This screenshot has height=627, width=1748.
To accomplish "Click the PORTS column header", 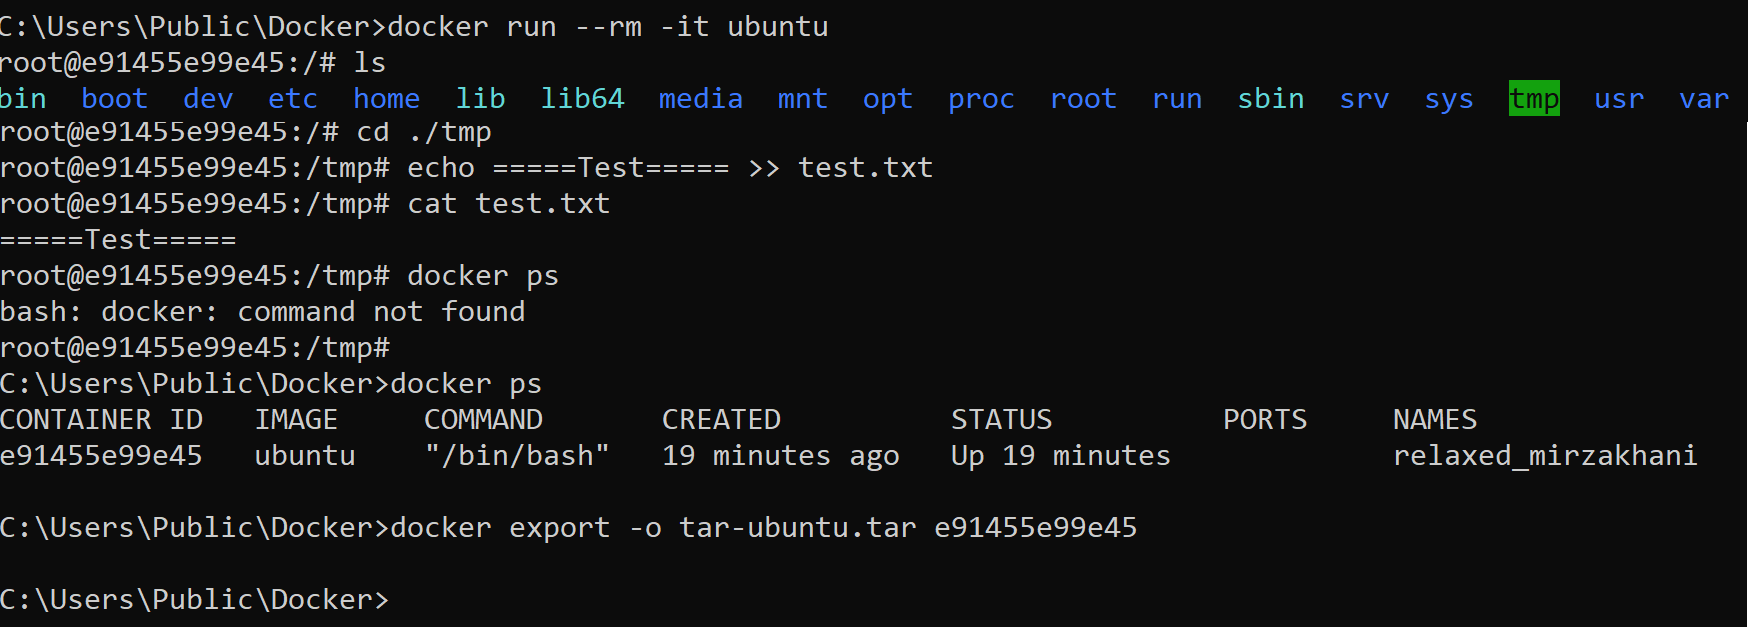I will click(1264, 420).
